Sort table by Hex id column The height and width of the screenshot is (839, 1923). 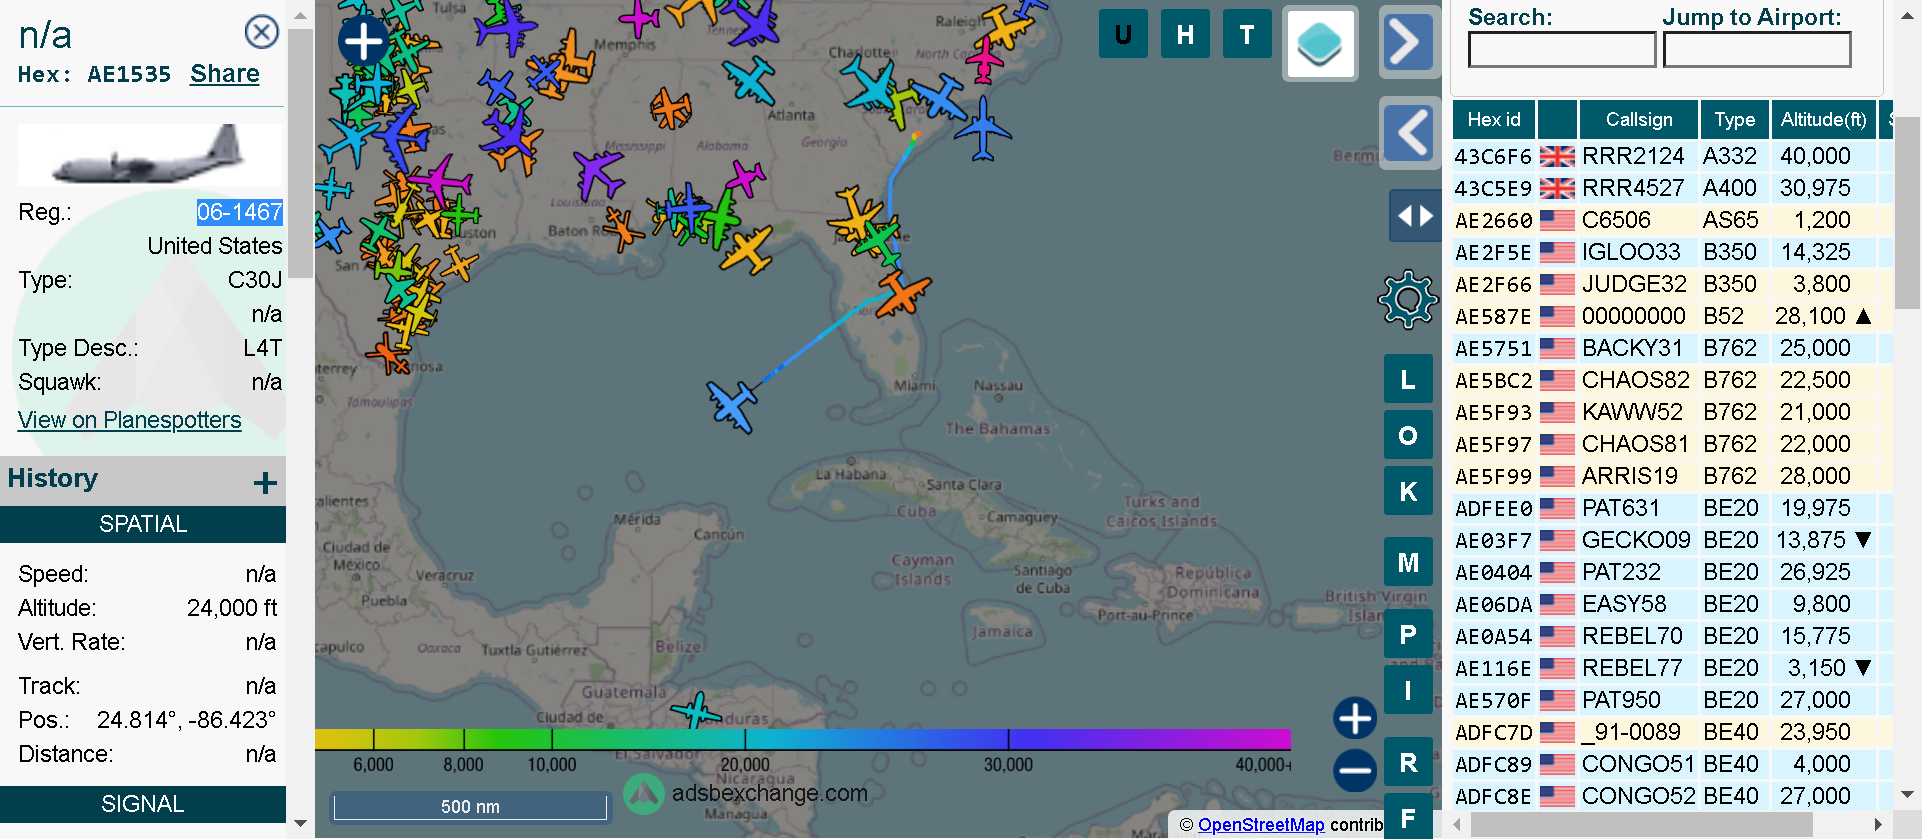tap(1494, 120)
